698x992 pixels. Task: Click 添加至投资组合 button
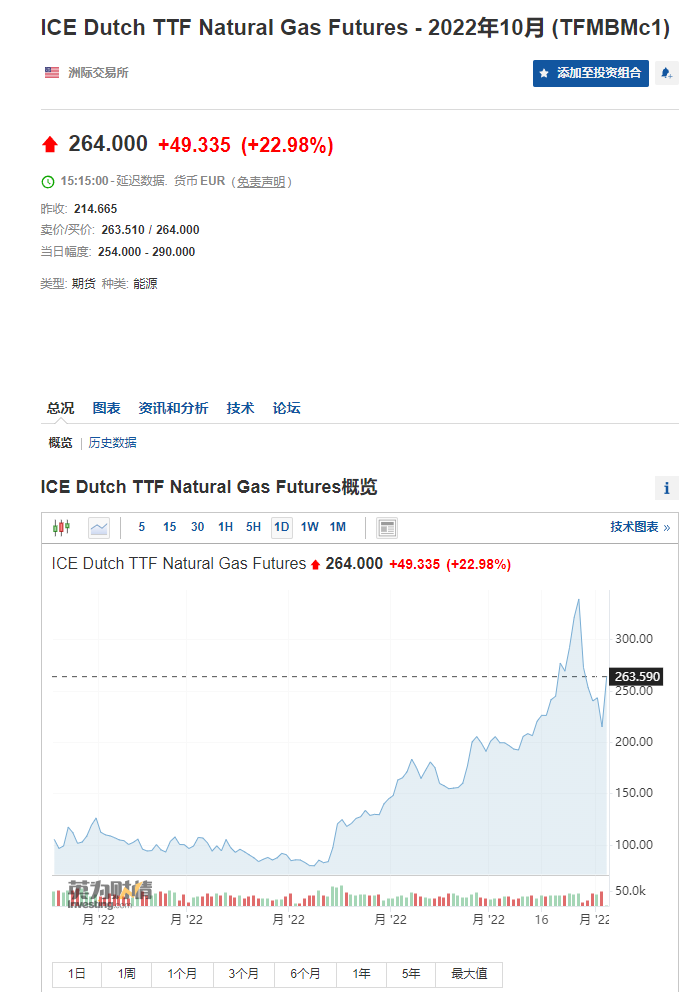point(591,73)
